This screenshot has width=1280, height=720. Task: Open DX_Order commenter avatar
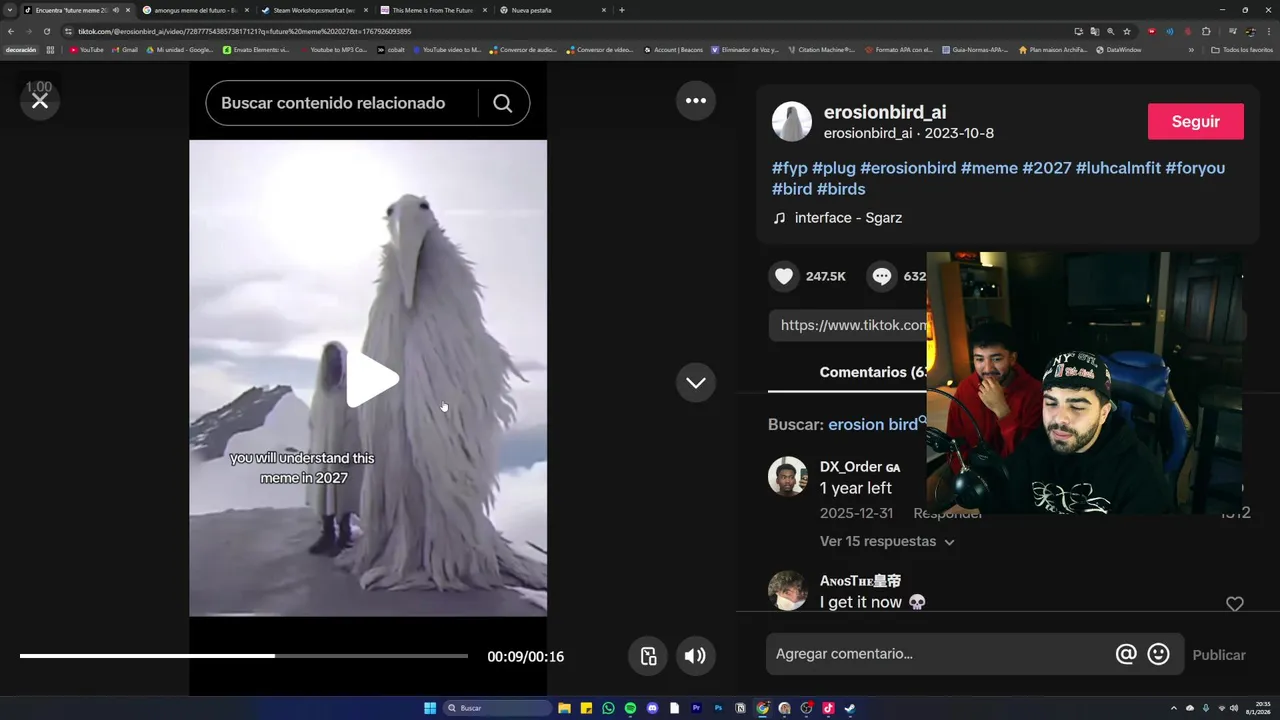point(788,476)
